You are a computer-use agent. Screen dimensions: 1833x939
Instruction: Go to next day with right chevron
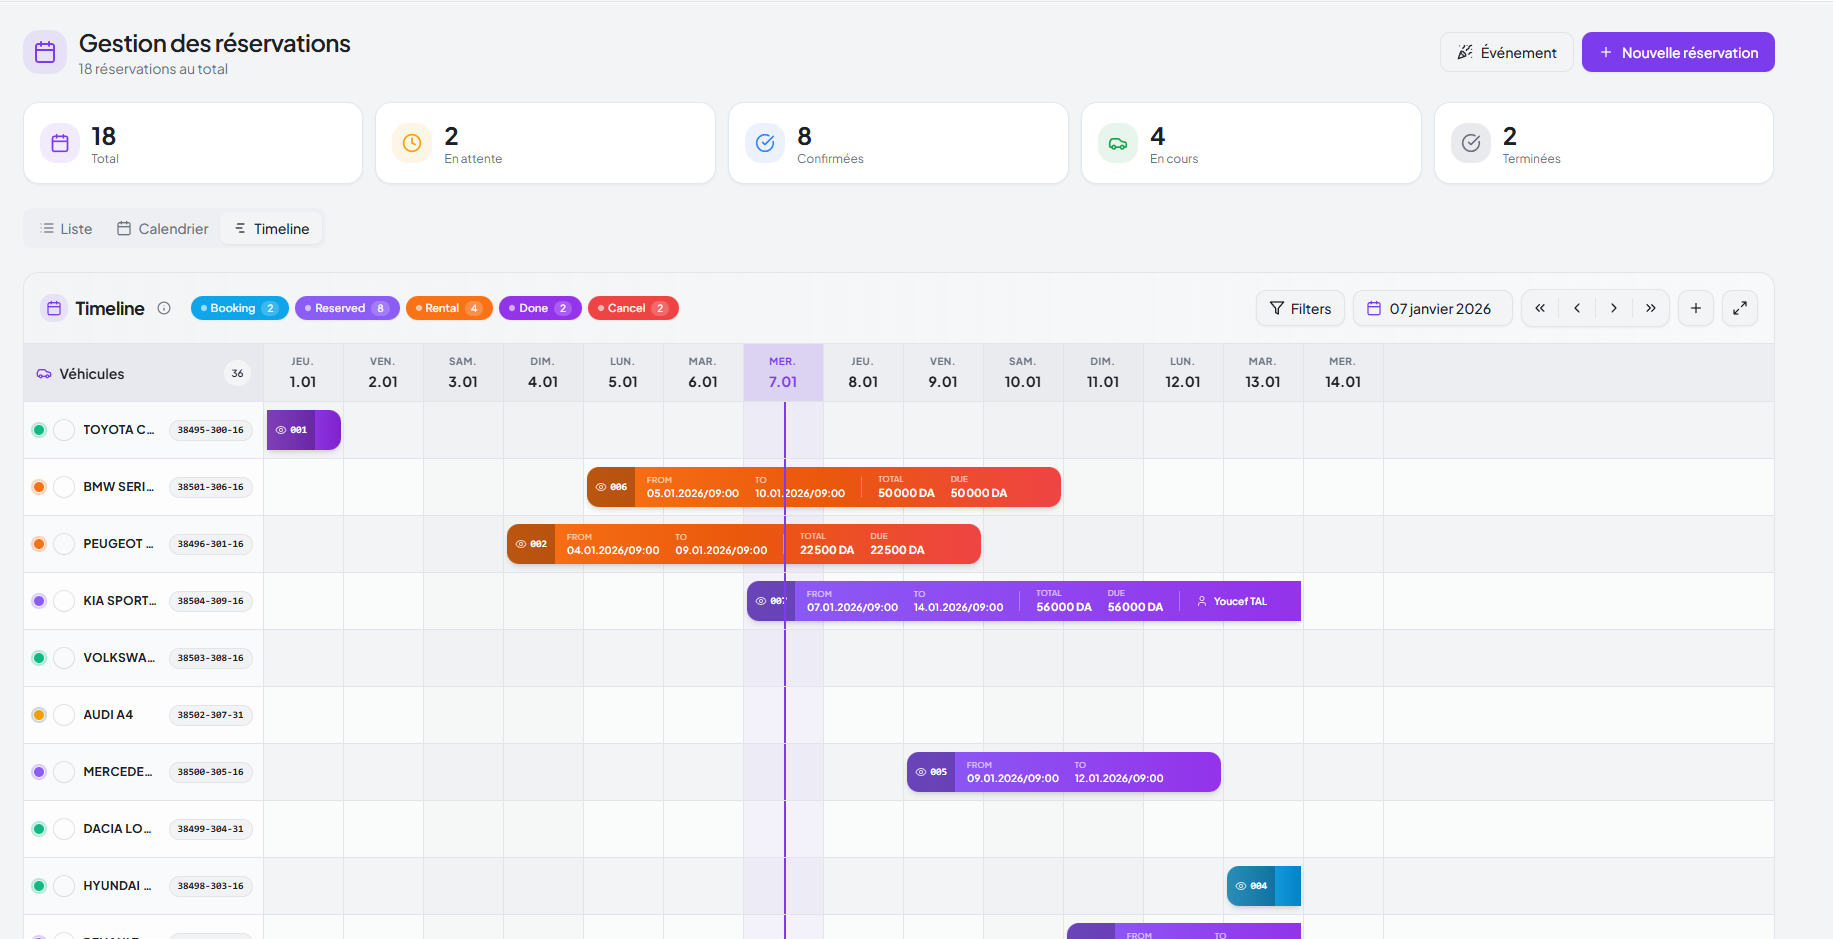[1613, 308]
